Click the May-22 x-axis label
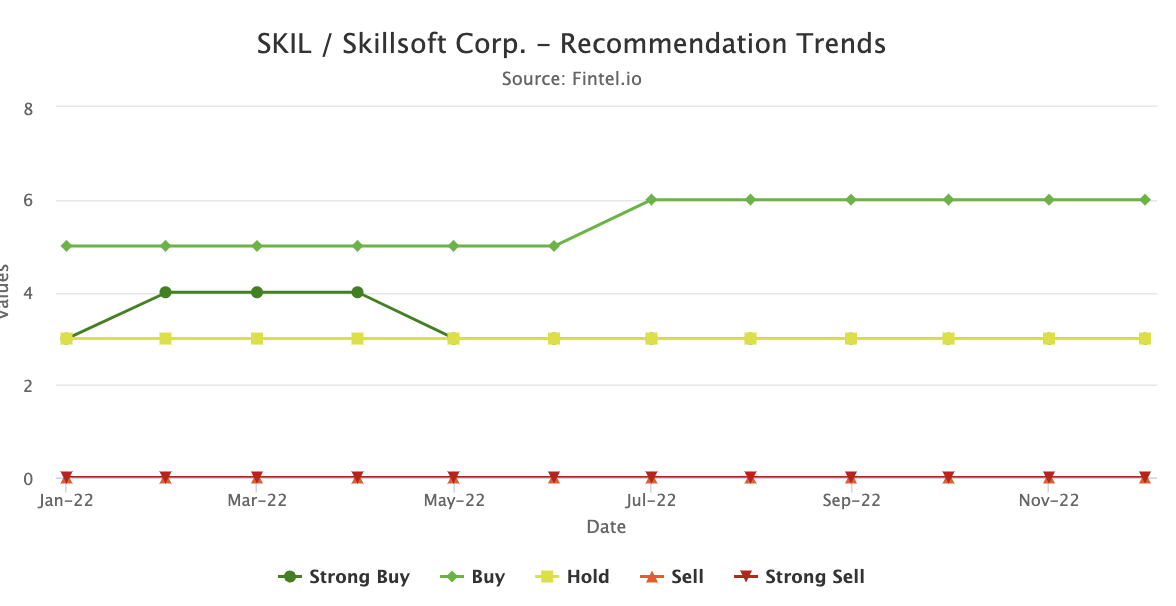The height and width of the screenshot is (606, 1176). (x=455, y=501)
